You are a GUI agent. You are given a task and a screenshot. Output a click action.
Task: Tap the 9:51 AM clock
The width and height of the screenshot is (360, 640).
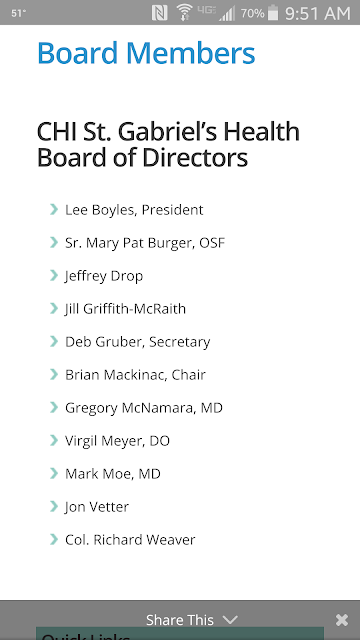point(318,13)
